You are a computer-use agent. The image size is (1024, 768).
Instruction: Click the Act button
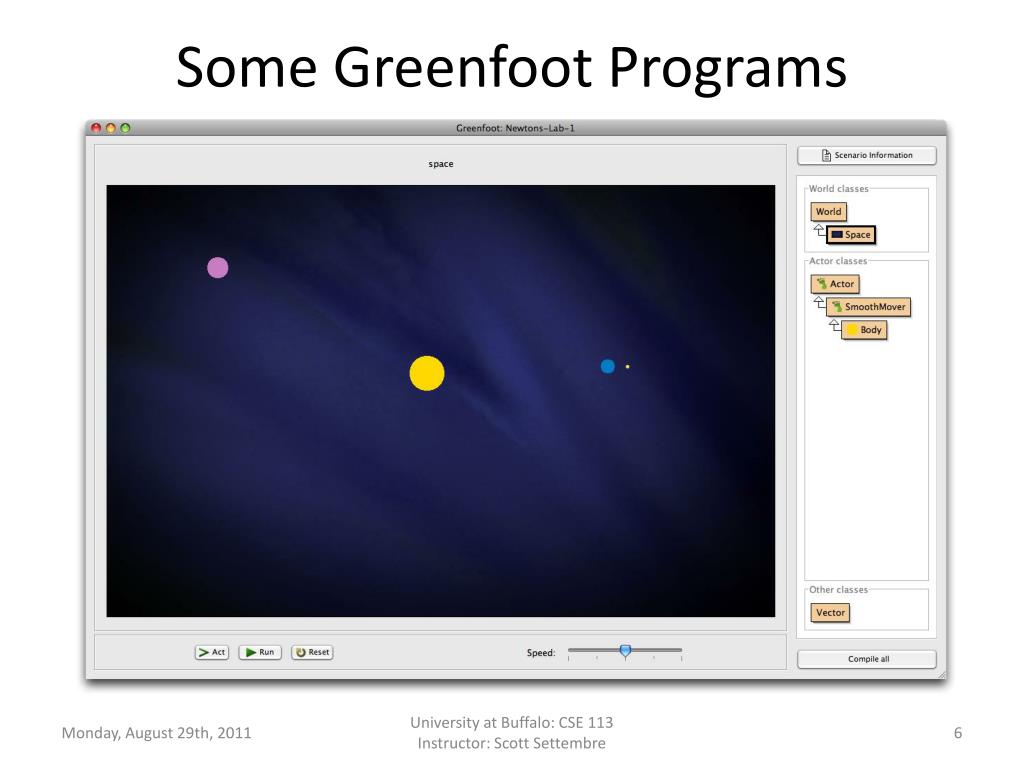point(212,652)
